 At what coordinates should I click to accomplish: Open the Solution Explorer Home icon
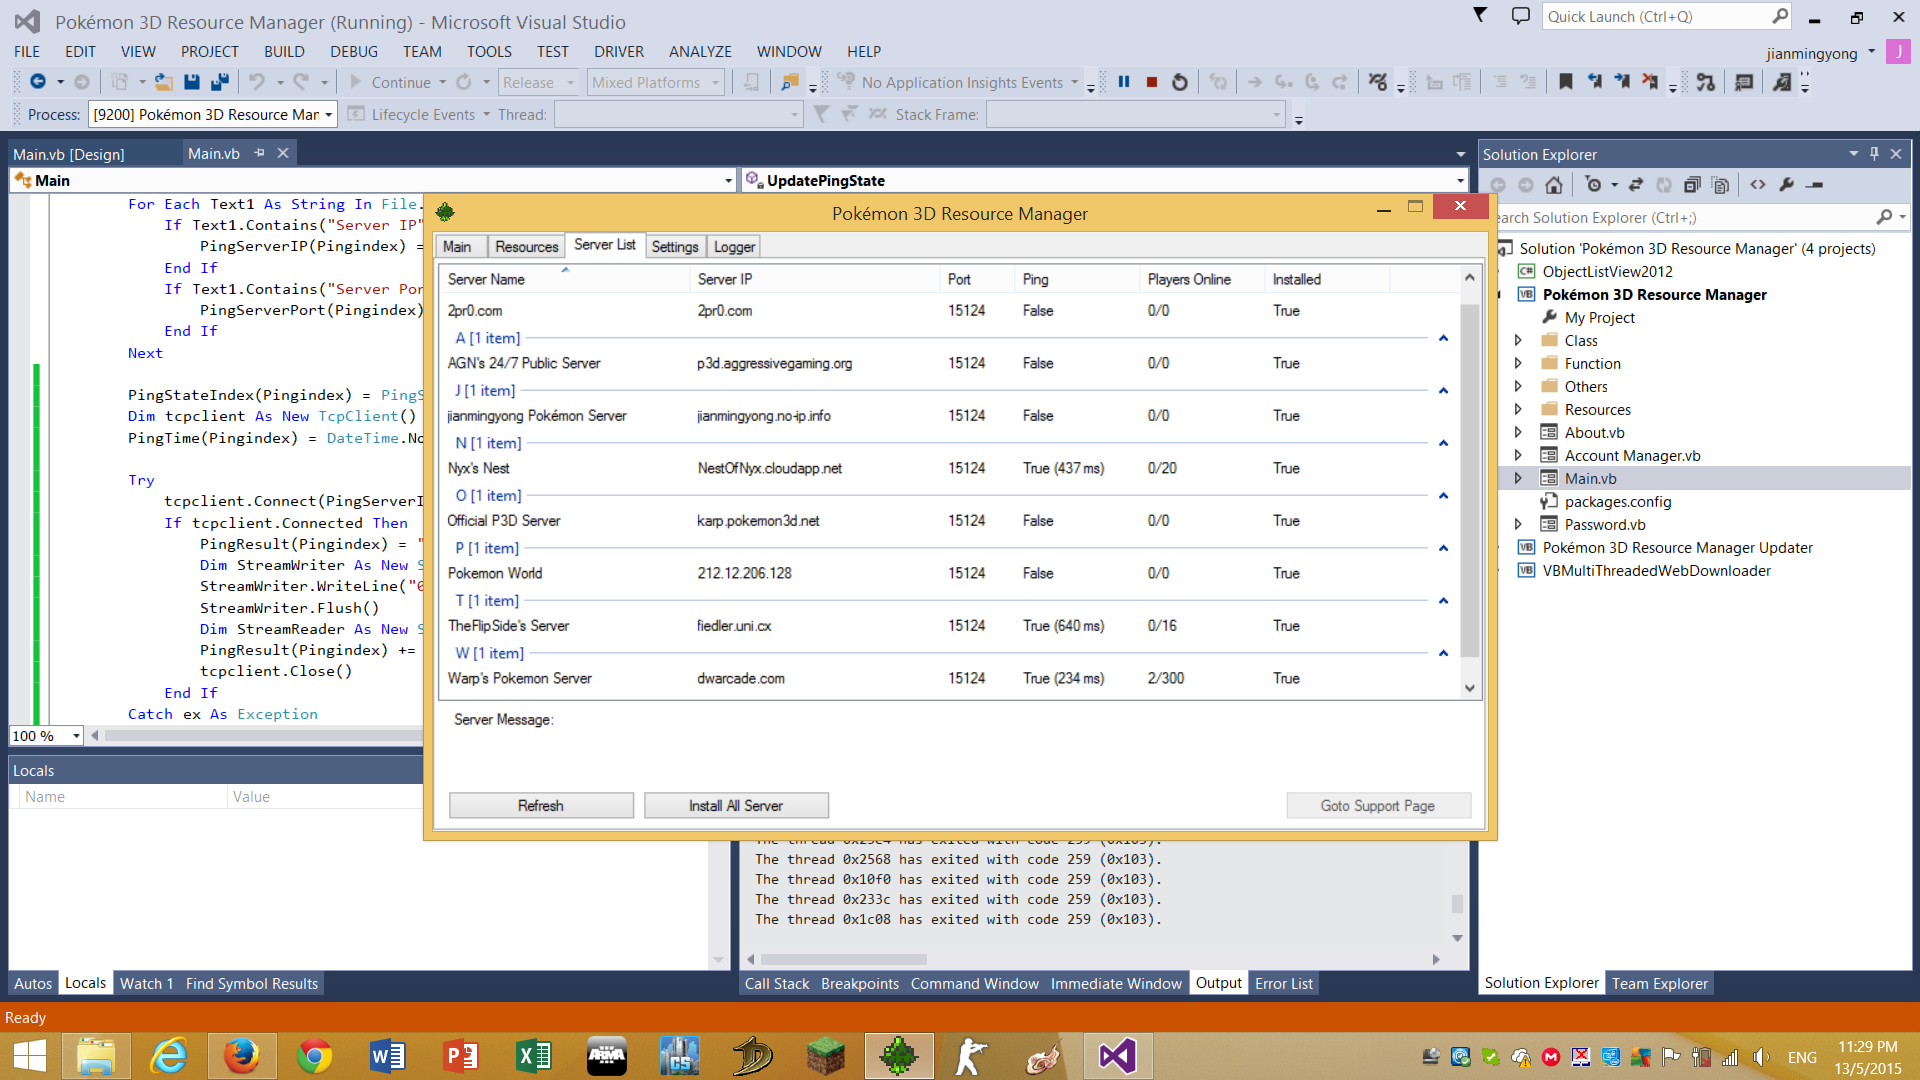[x=1554, y=185]
